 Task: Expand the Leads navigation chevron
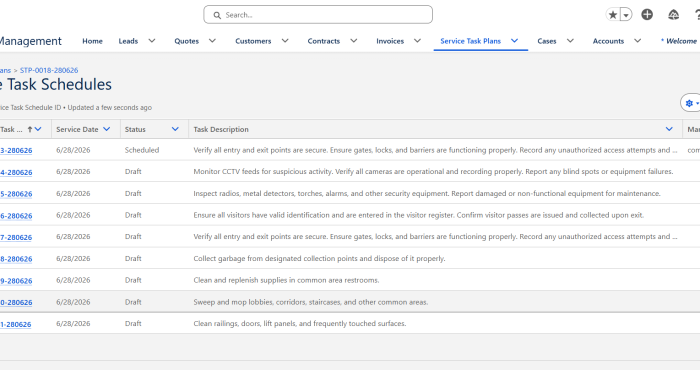click(x=152, y=41)
